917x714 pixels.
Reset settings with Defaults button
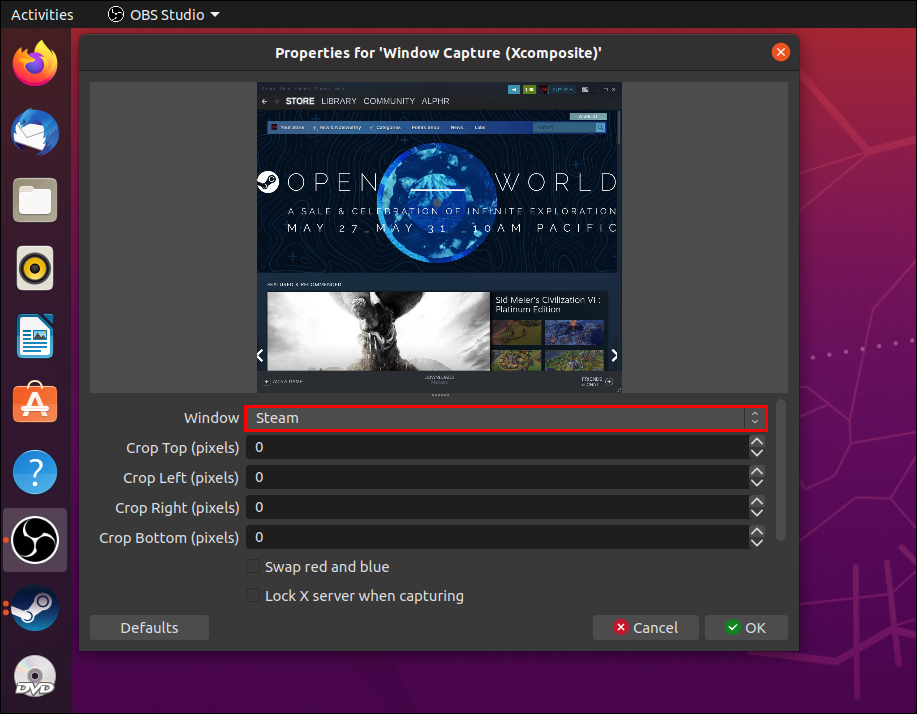(149, 628)
